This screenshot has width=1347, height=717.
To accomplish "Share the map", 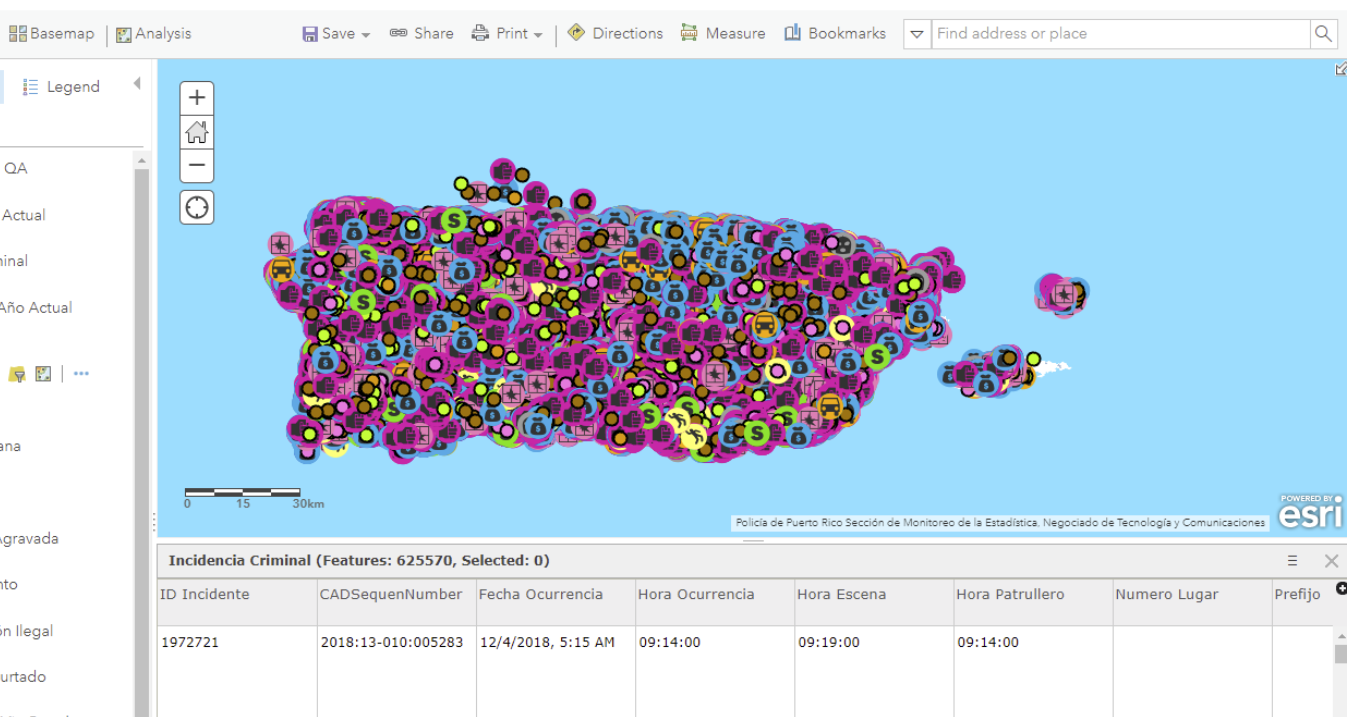I will click(421, 33).
